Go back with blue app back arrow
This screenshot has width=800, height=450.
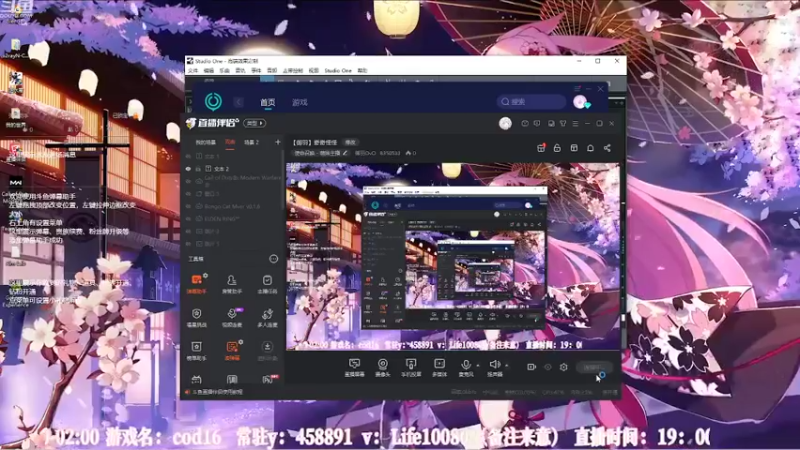(x=239, y=102)
